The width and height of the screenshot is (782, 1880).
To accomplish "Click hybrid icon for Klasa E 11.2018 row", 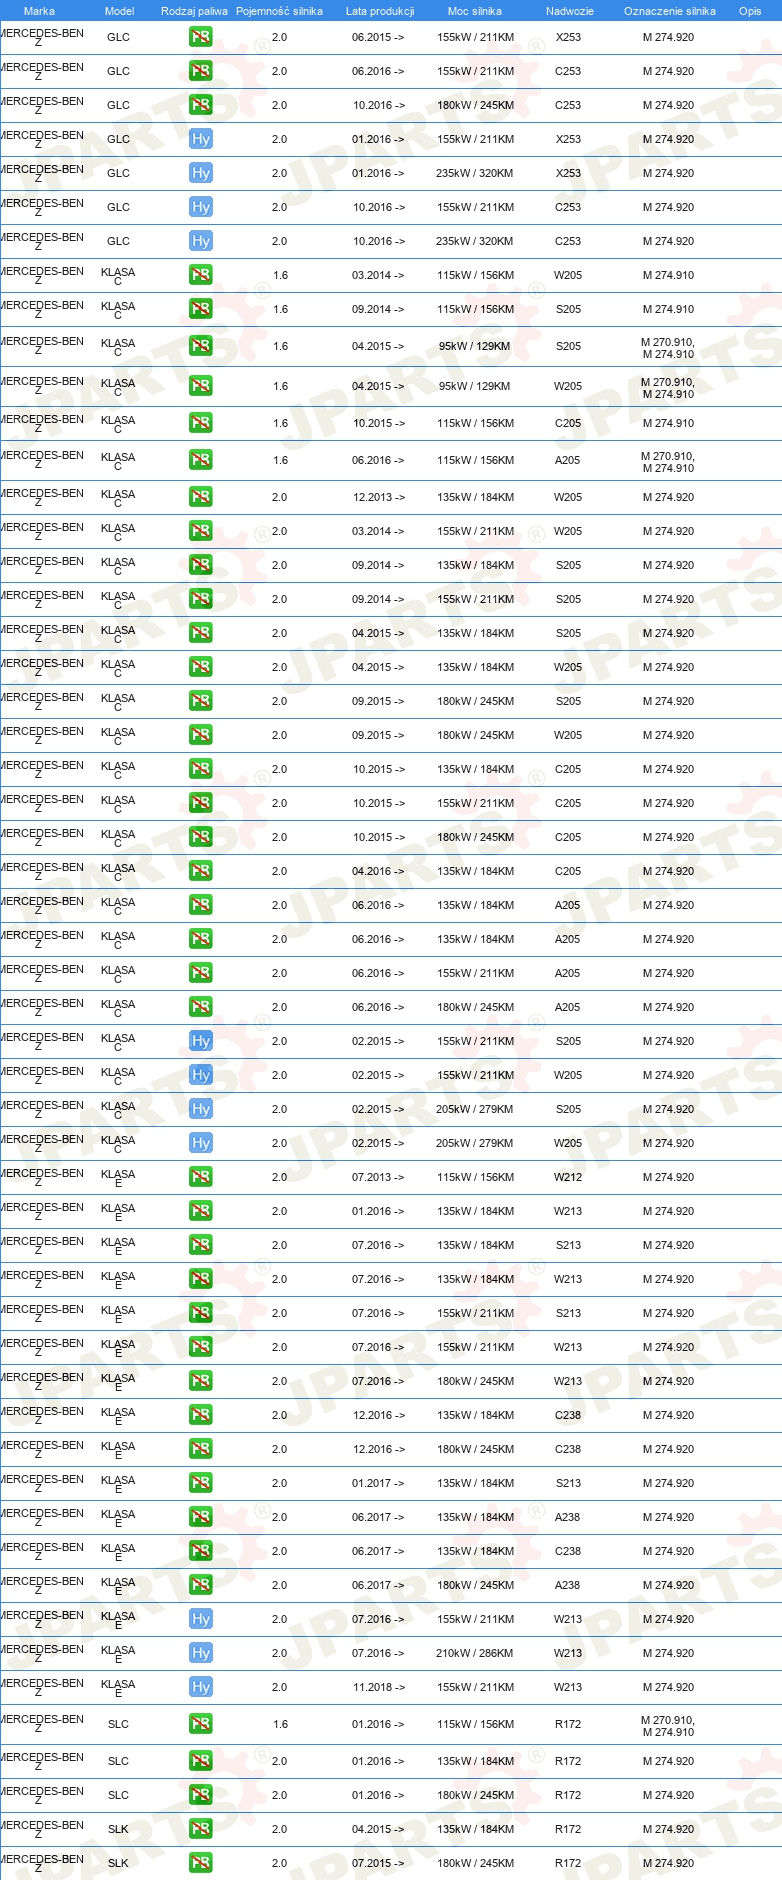I will tap(200, 1688).
